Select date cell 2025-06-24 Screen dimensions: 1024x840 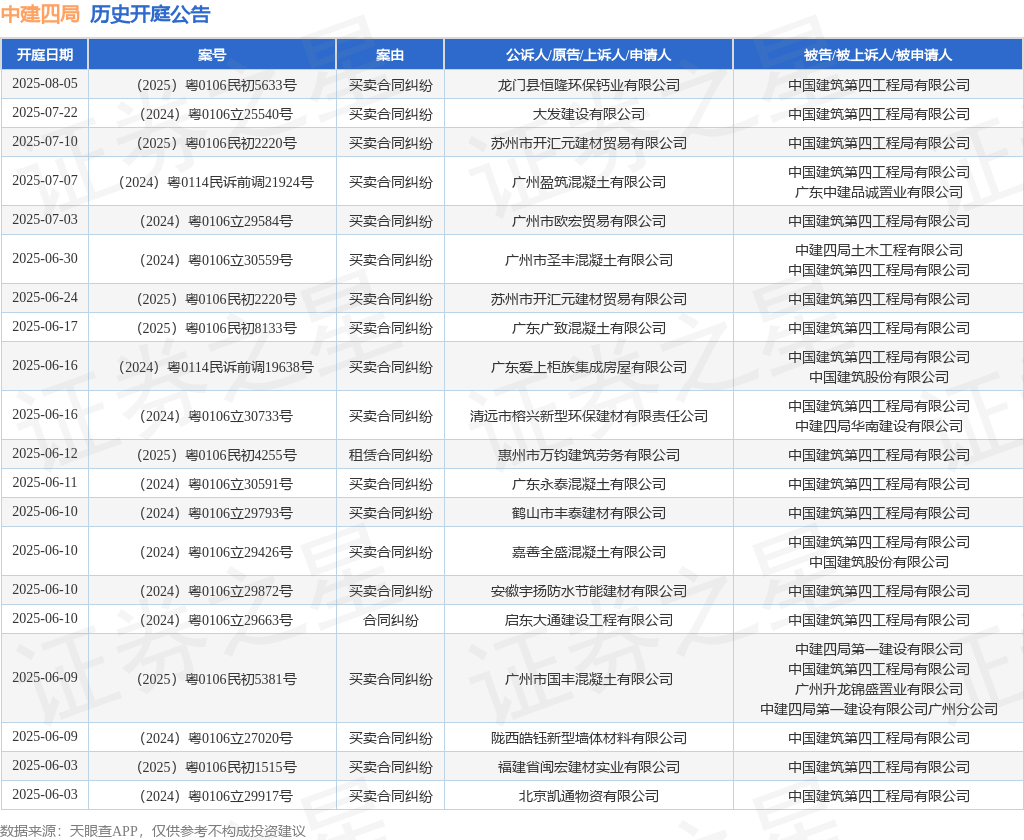pos(44,298)
